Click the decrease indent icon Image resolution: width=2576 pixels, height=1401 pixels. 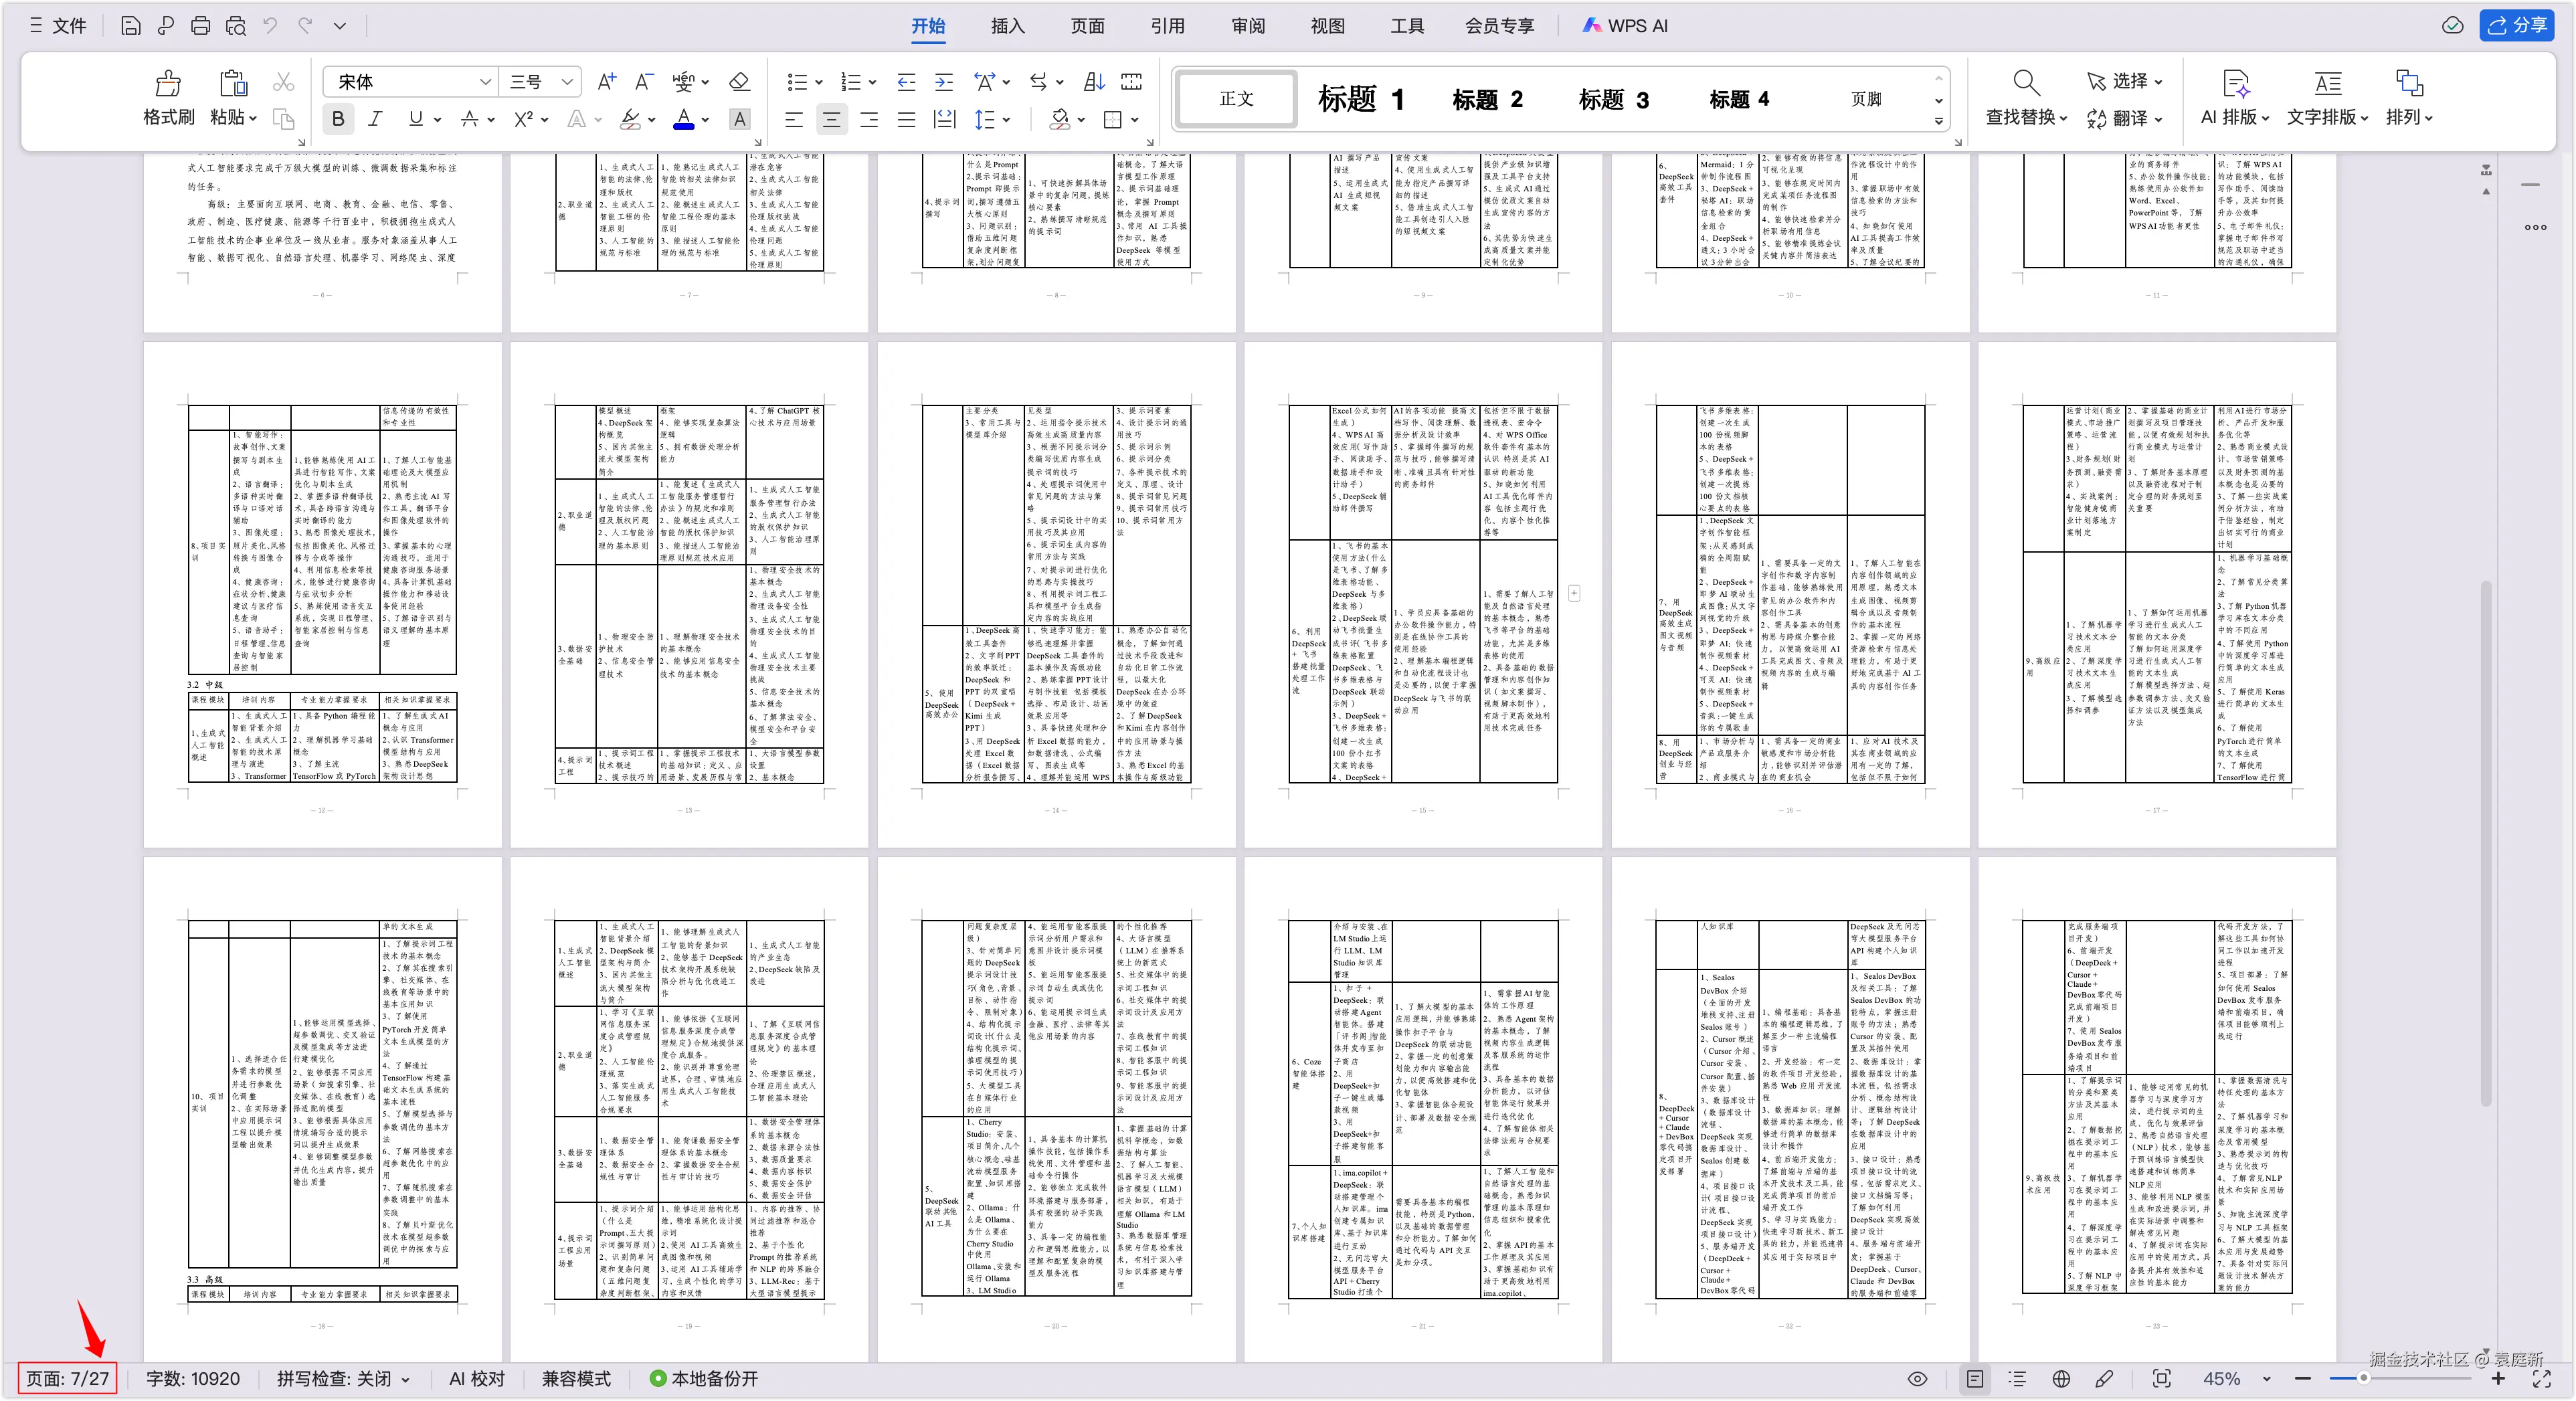click(906, 81)
